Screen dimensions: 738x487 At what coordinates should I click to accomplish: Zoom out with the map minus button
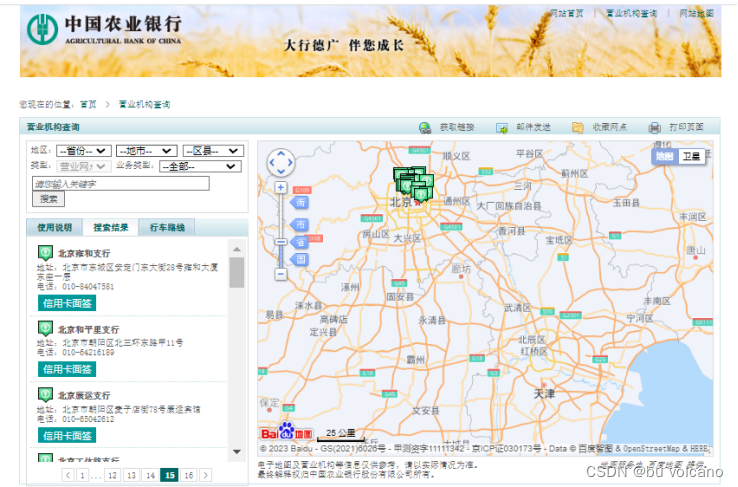point(281,274)
